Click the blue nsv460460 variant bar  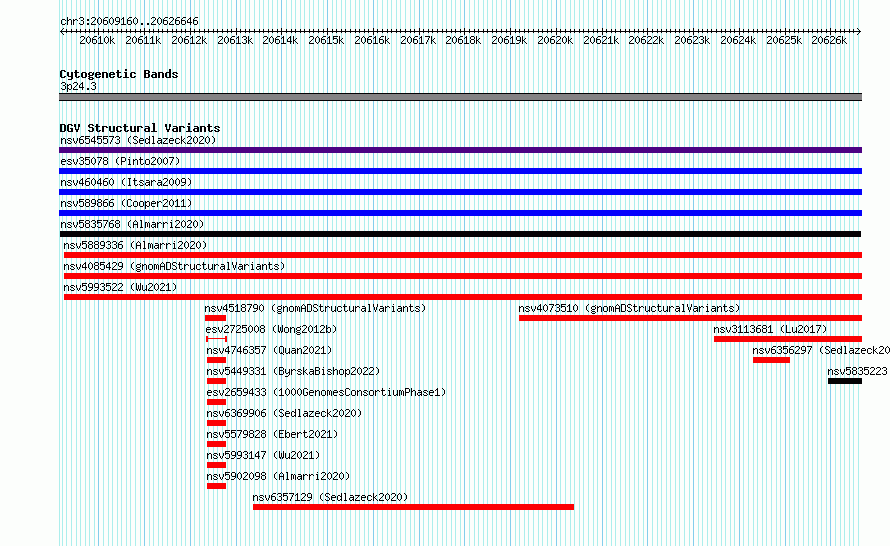[460, 192]
